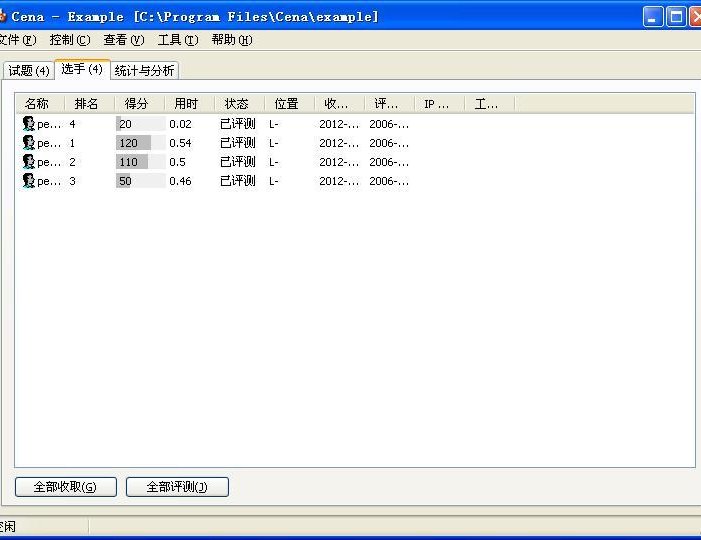The height and width of the screenshot is (540, 701).
Task: Click 已评测 status in rank 4 row
Action: point(238,124)
